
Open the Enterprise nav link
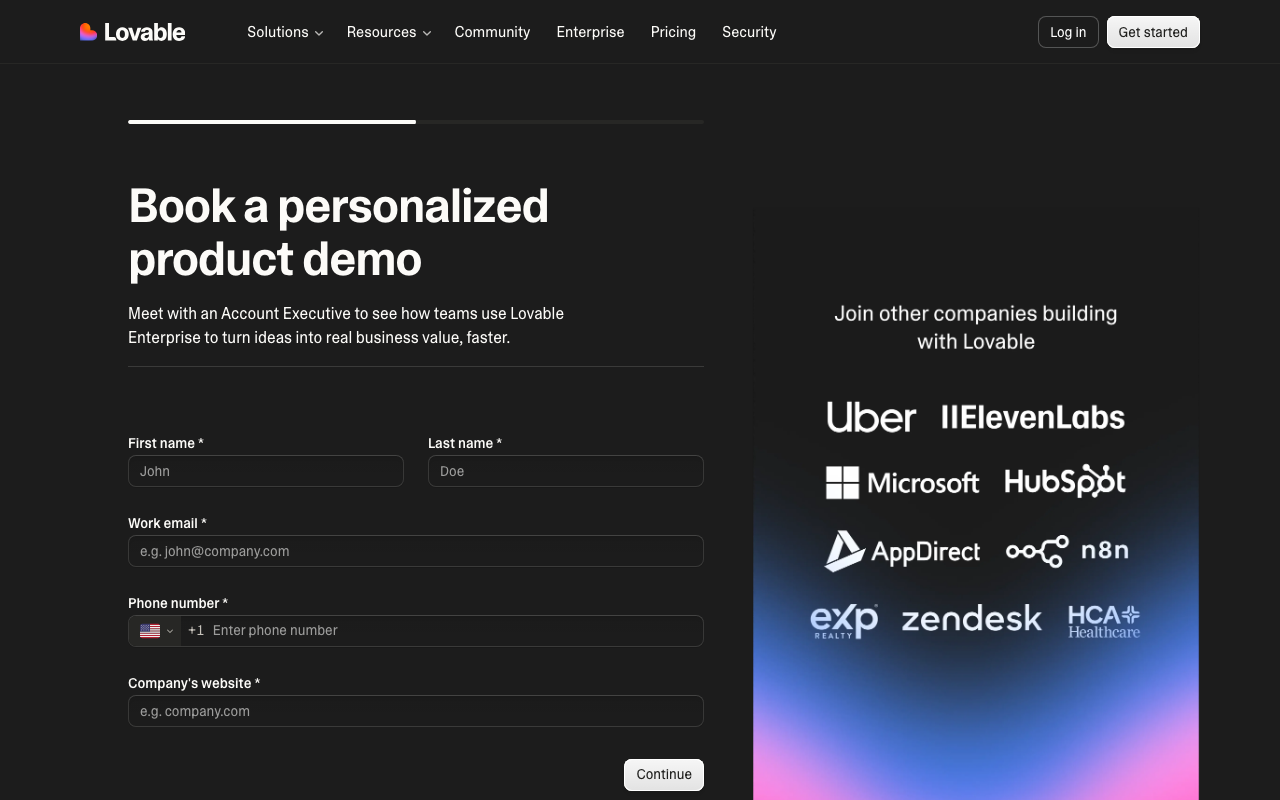click(x=590, y=32)
